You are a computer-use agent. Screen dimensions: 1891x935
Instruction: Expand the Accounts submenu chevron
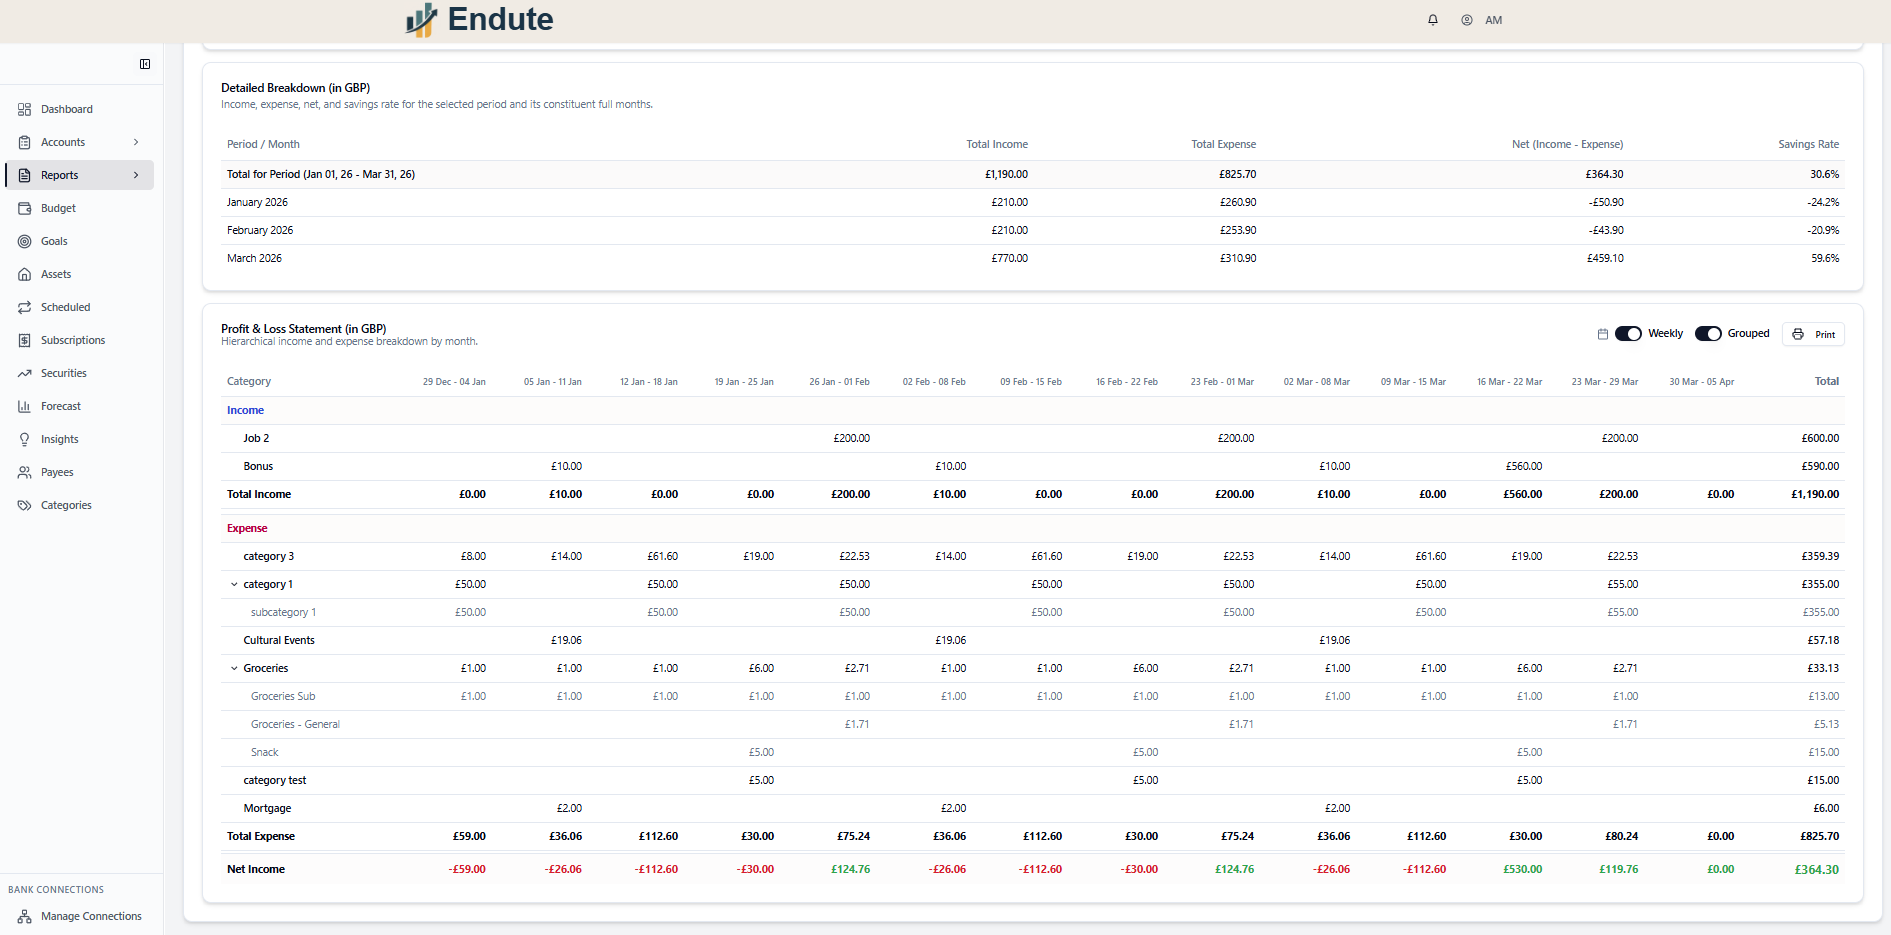[136, 142]
